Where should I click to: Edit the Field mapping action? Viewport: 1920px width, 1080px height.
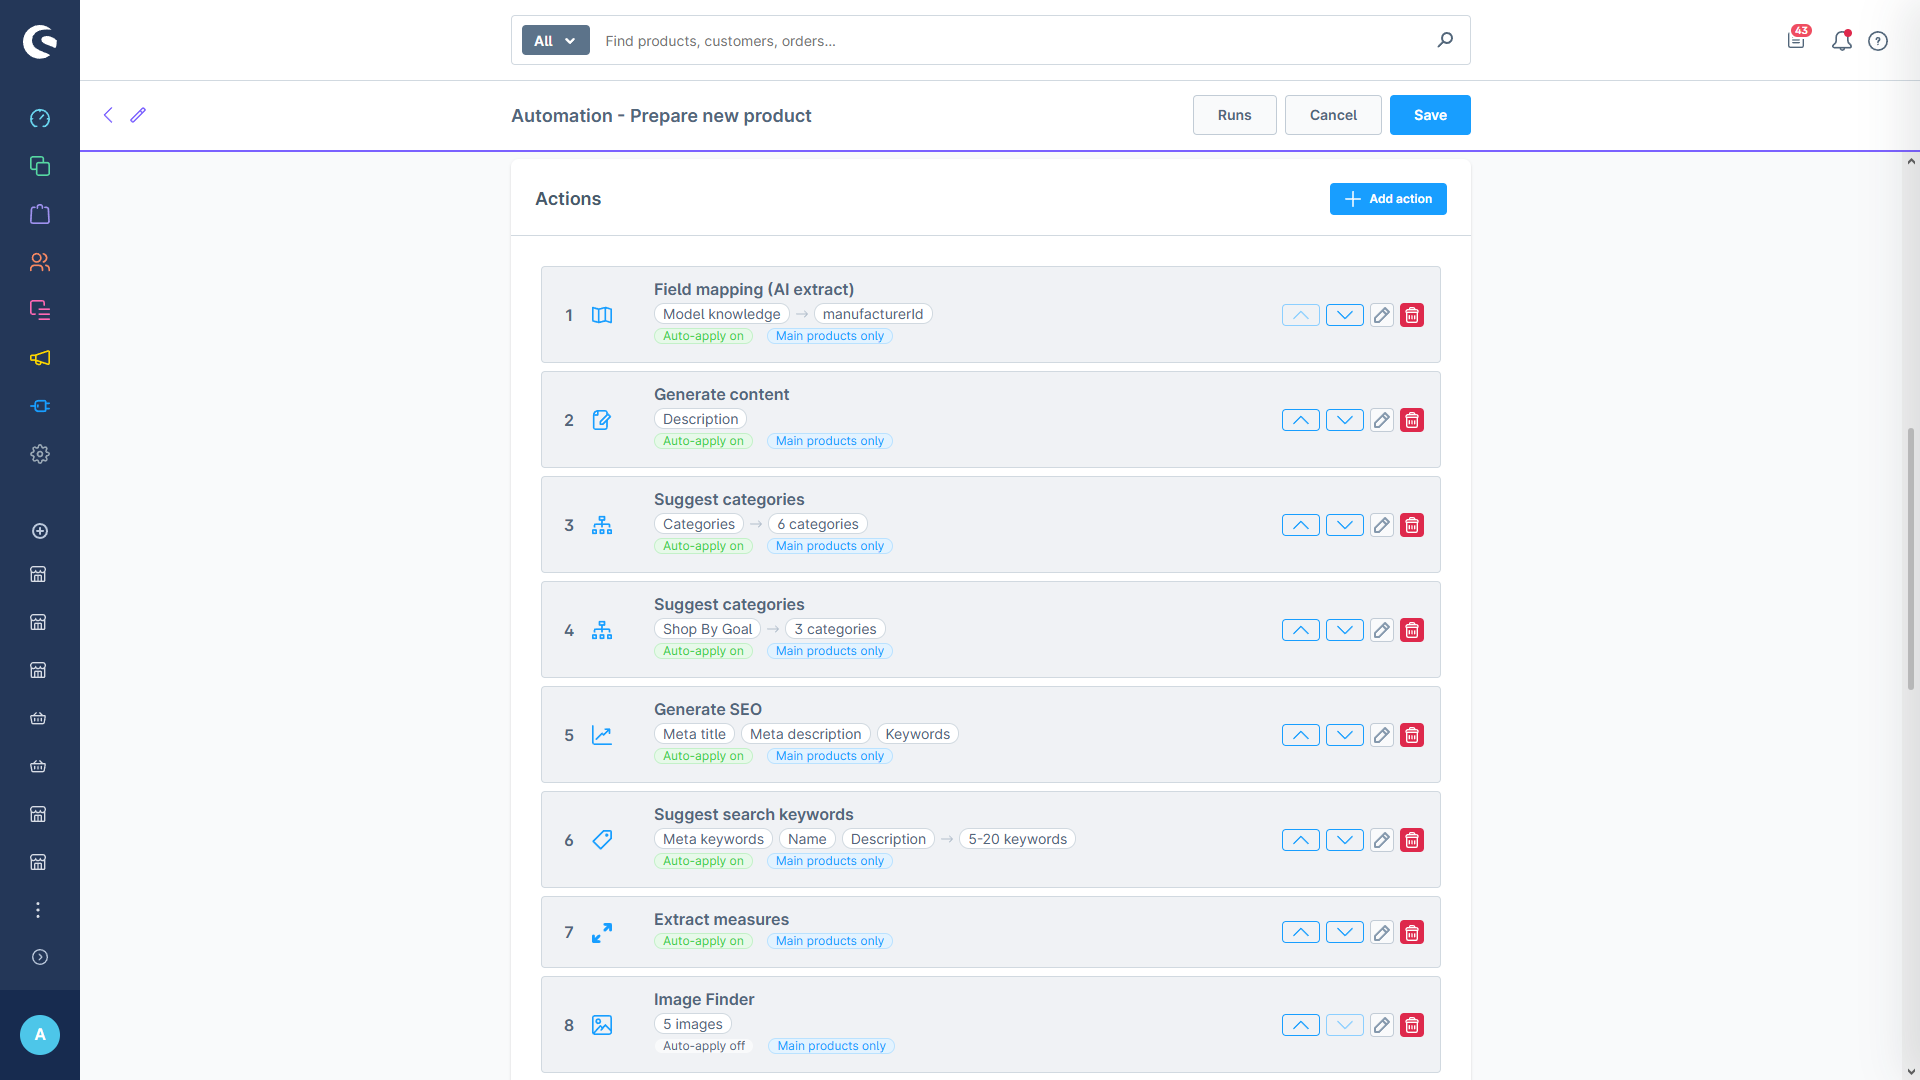(1381, 315)
